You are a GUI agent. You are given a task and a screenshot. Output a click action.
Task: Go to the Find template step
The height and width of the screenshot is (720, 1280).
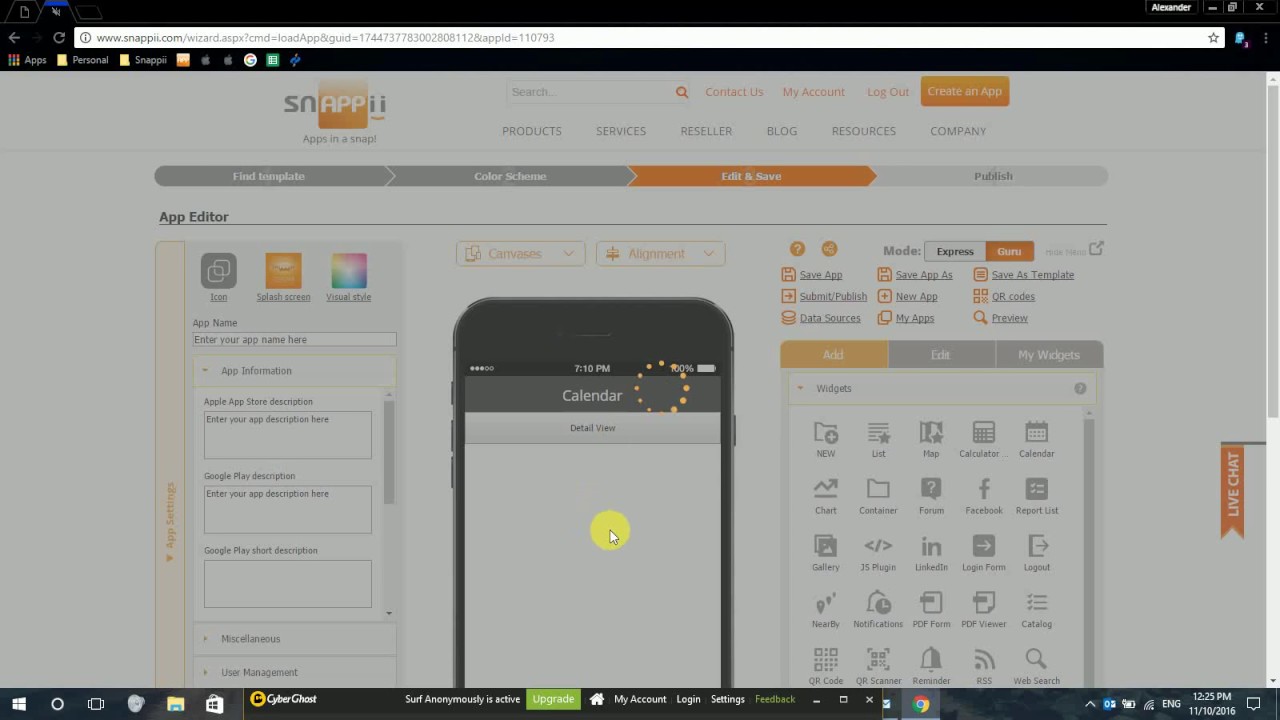(x=269, y=176)
